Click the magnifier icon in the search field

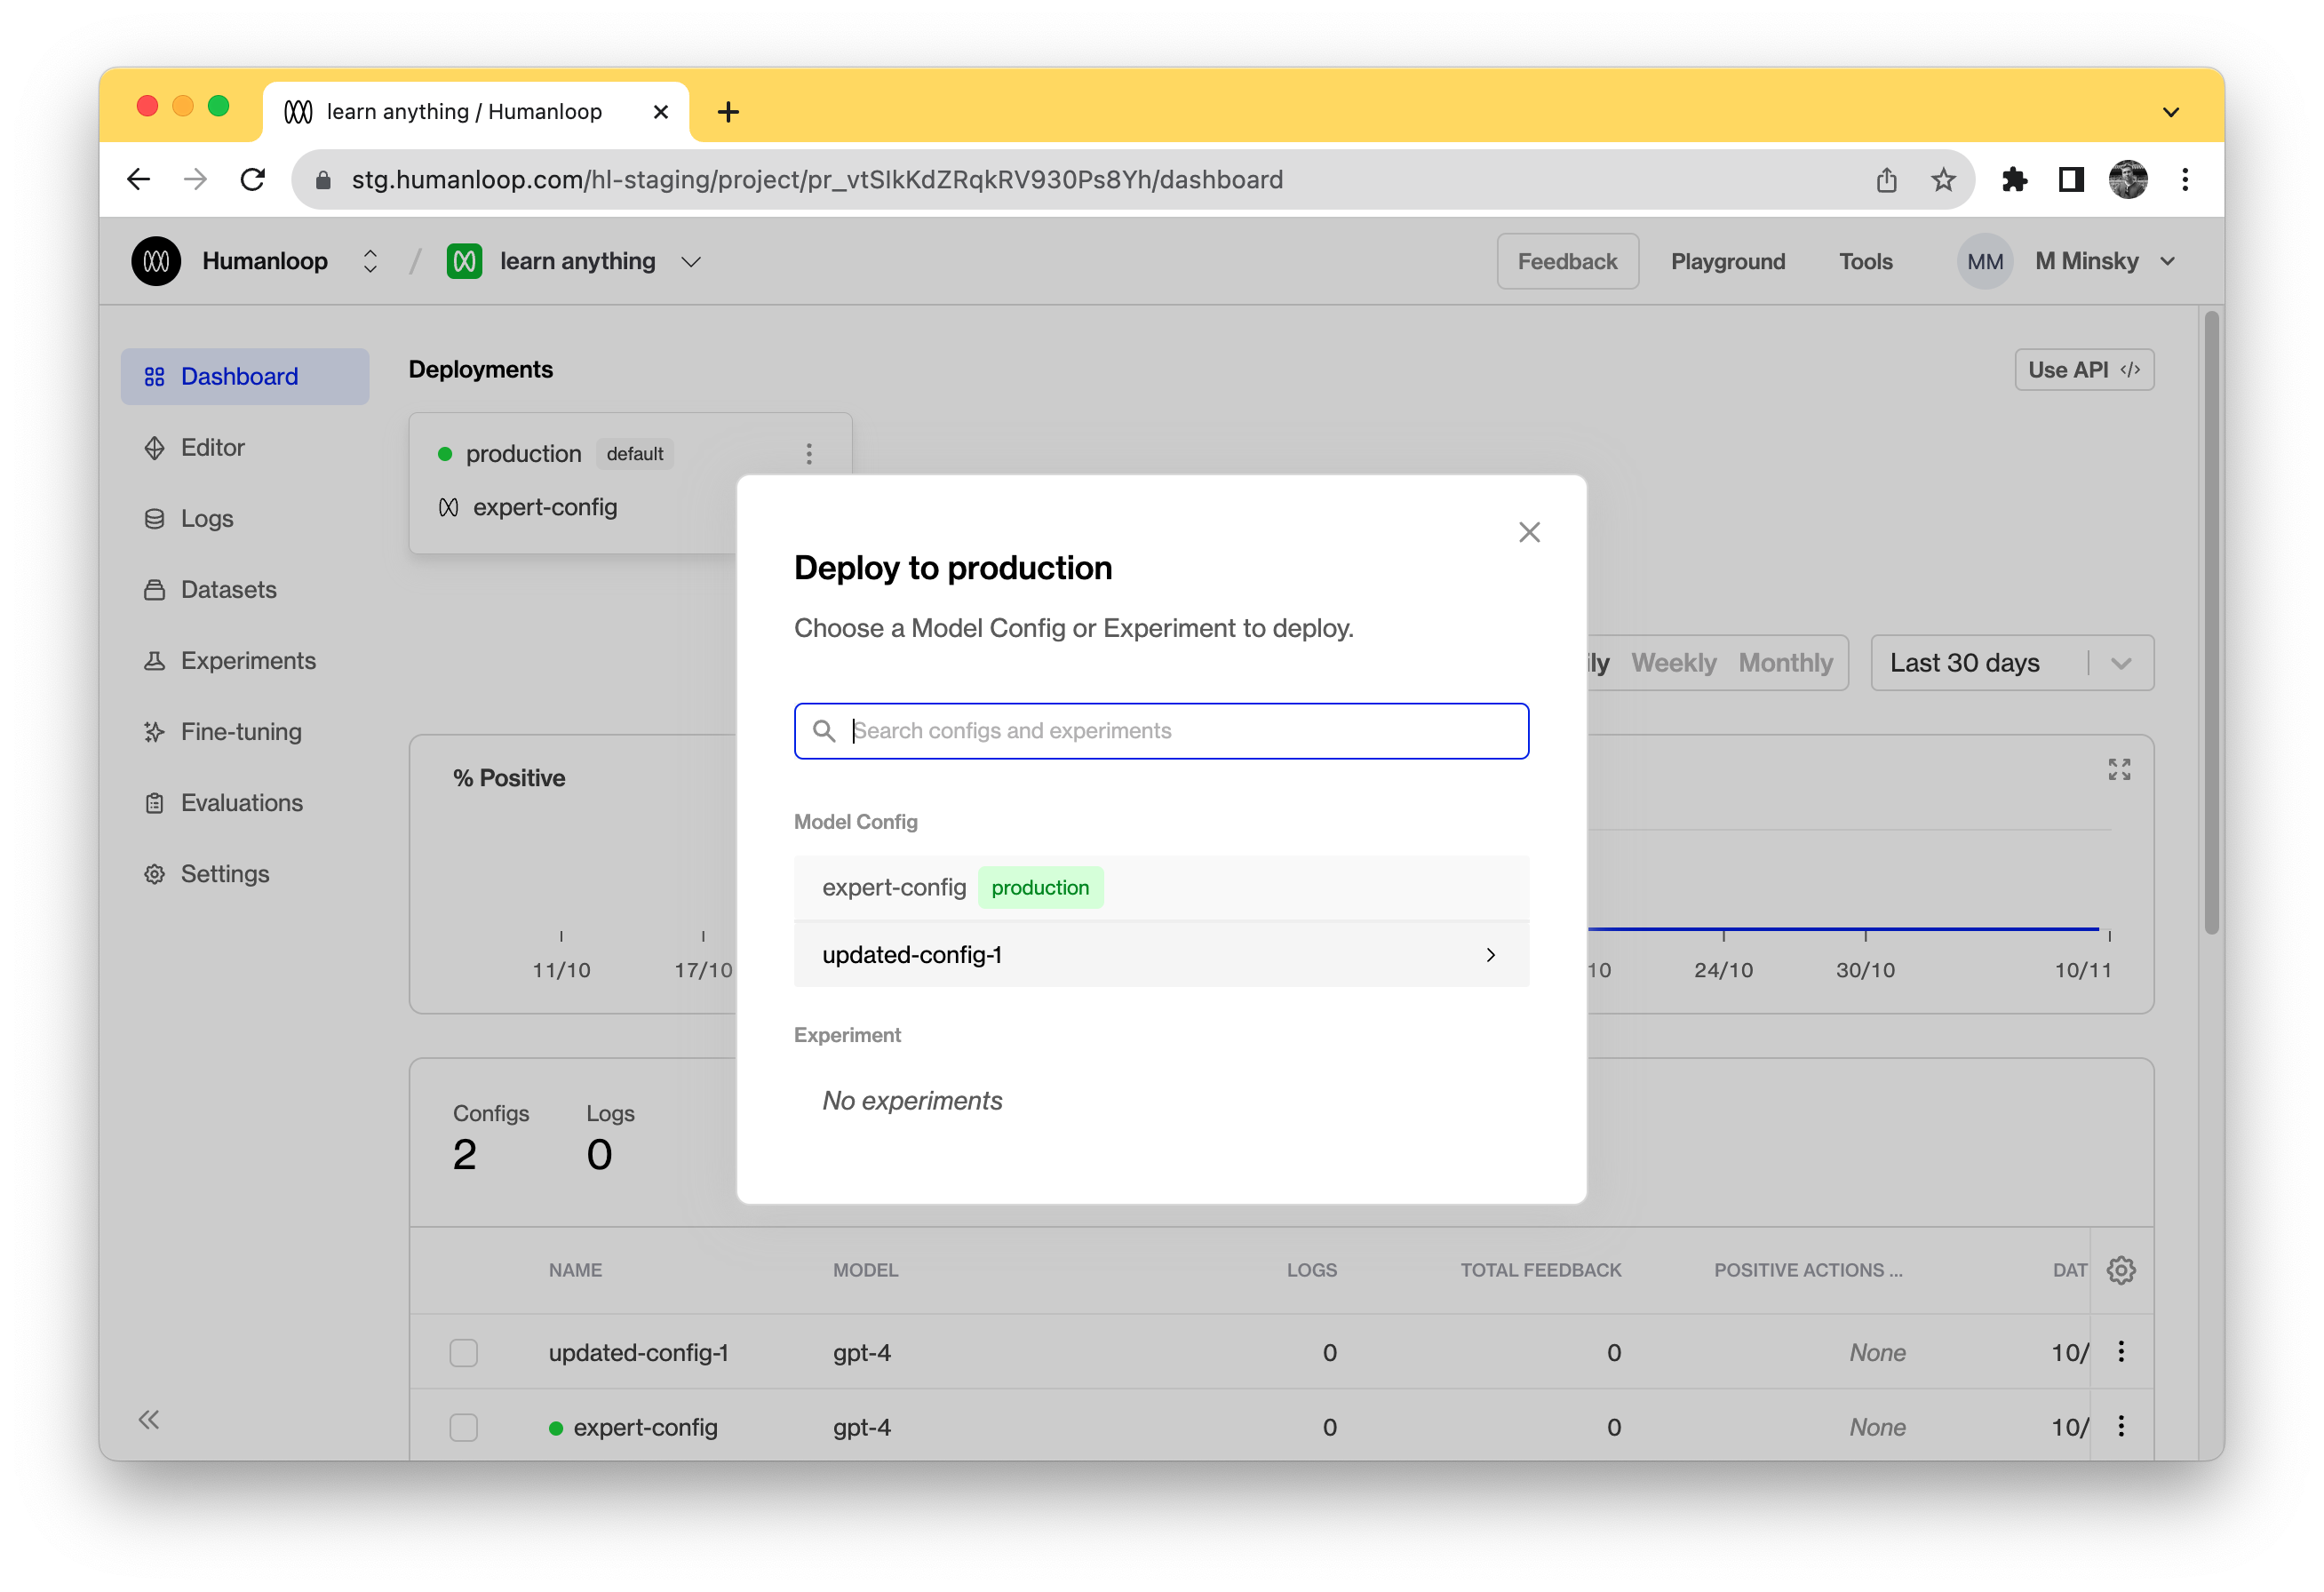pos(824,731)
